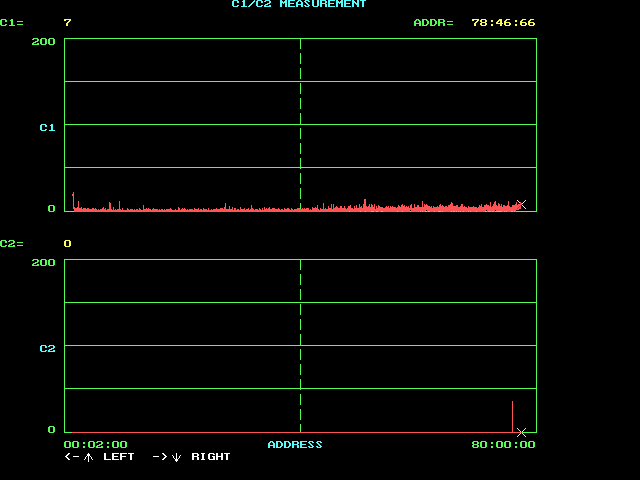Click the C2= label
This screenshot has height=480, width=640.
pos(12,244)
